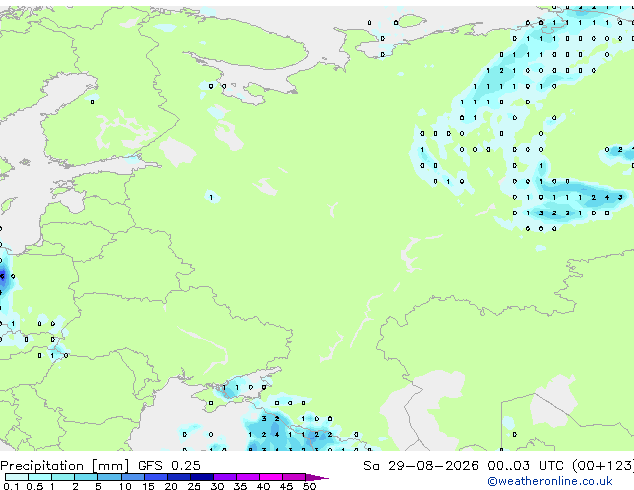The image size is (634, 490).
Task: Select the 30–35 mm purple legend segment
Action: point(224,477)
